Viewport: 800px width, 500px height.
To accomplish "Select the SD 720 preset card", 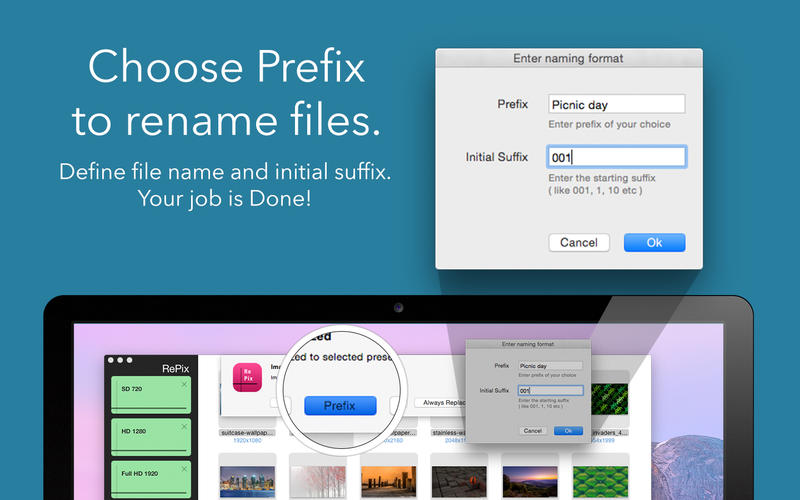I will point(151,395).
